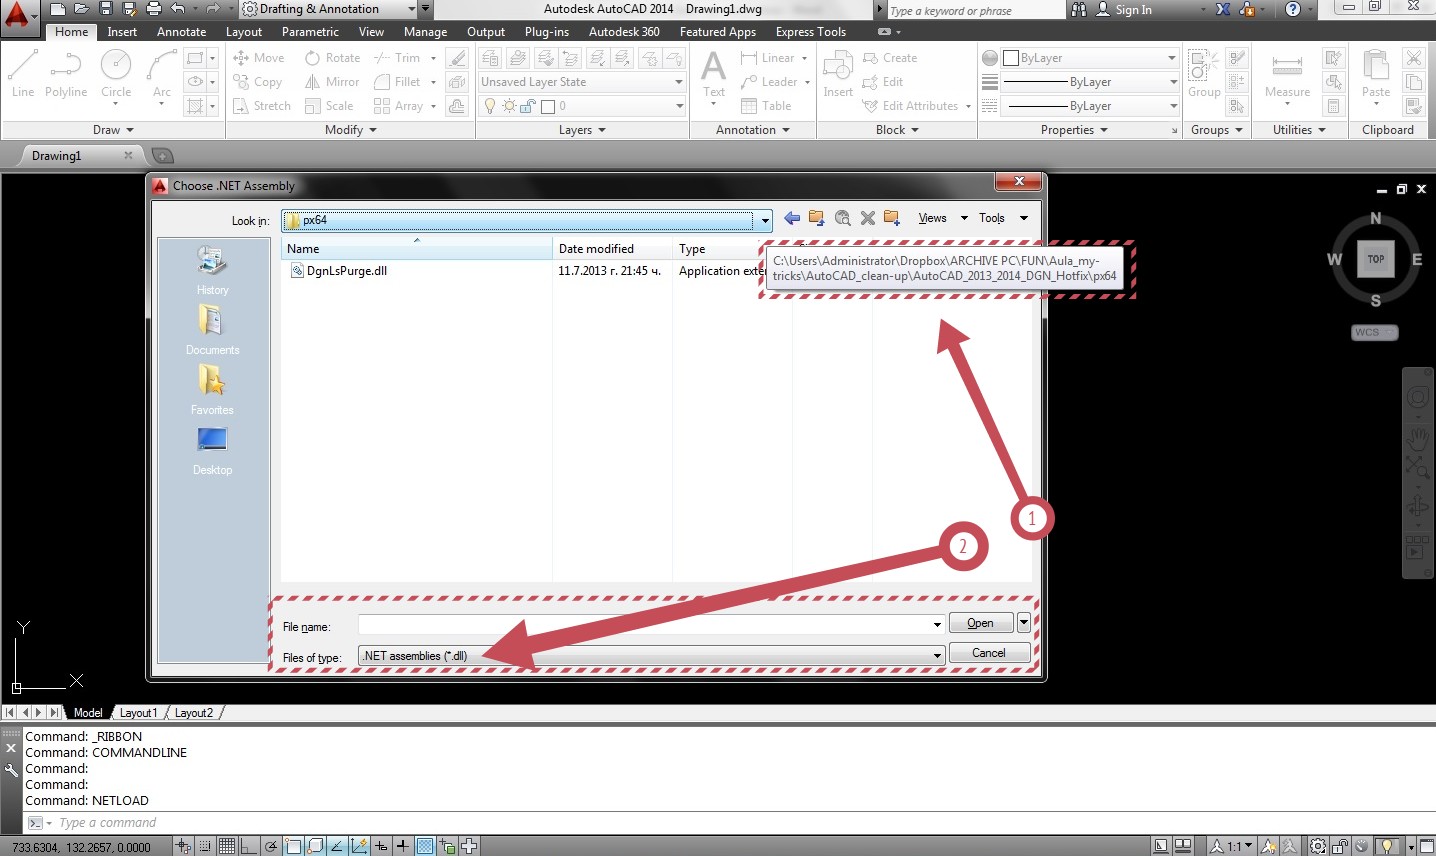Open the Drafting & Annotation workspace dropdown
This screenshot has height=856, width=1436.
412,9
